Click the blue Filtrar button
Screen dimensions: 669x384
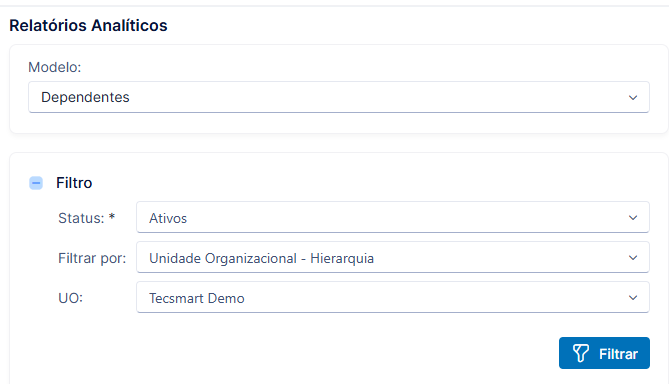point(604,353)
